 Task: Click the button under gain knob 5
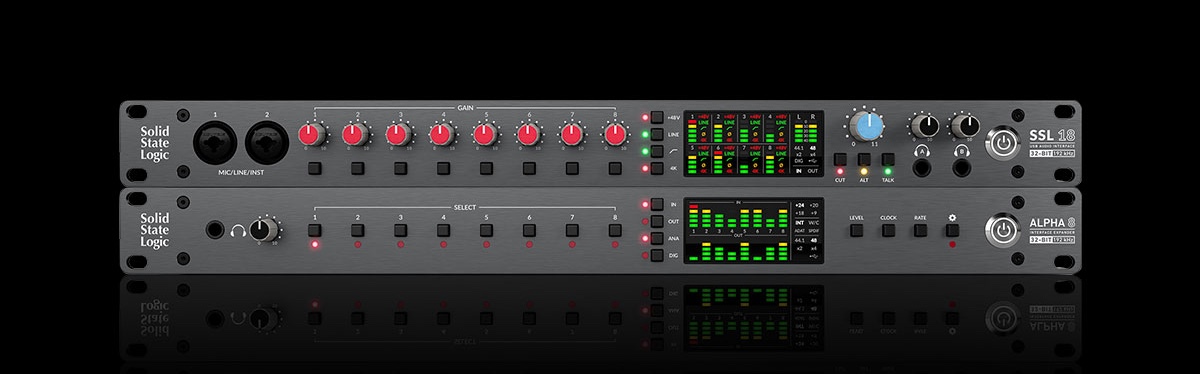(486, 167)
